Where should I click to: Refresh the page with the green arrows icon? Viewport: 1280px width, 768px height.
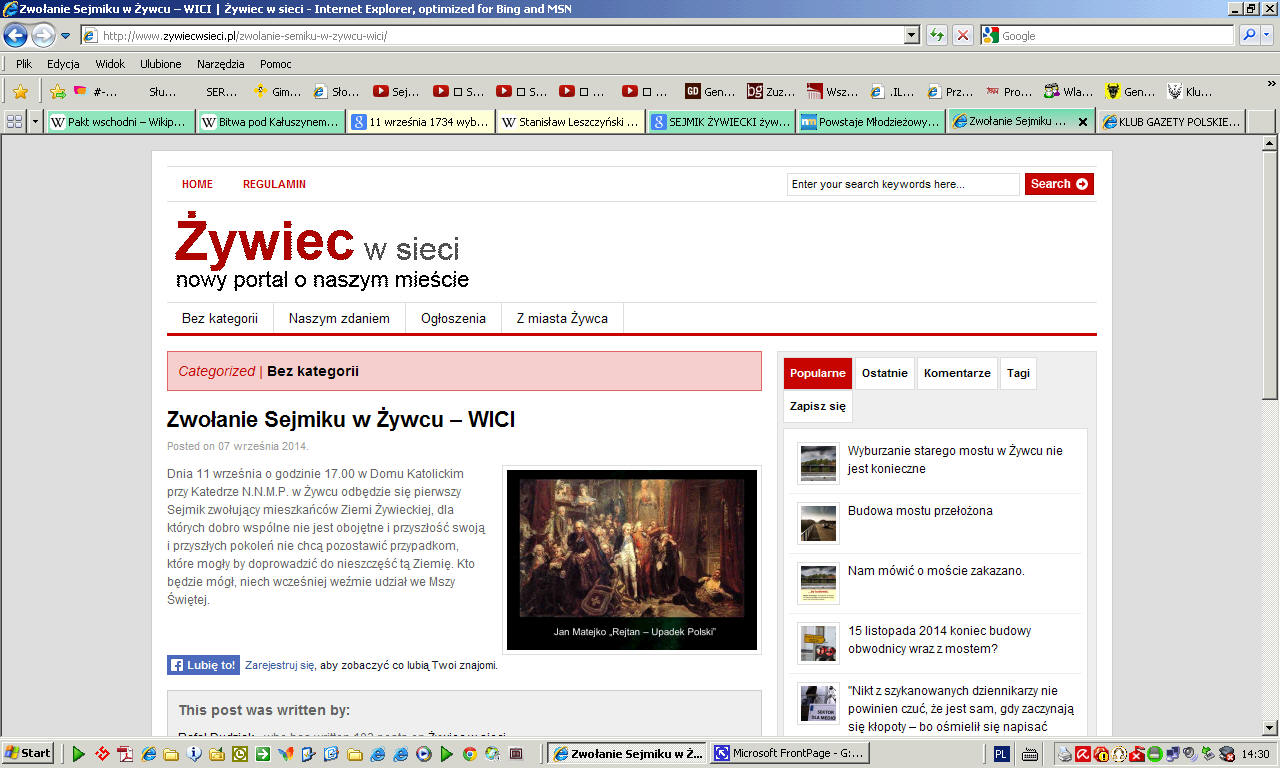937,35
